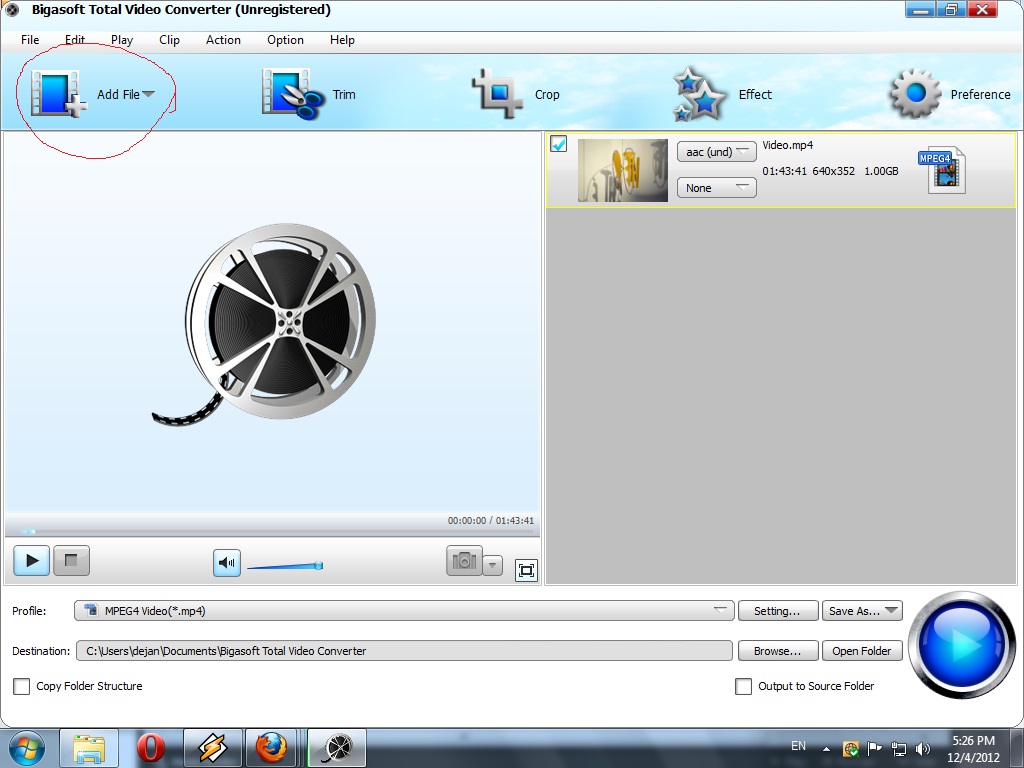The height and width of the screenshot is (768, 1024).
Task: Open the Play menu
Action: click(122, 40)
